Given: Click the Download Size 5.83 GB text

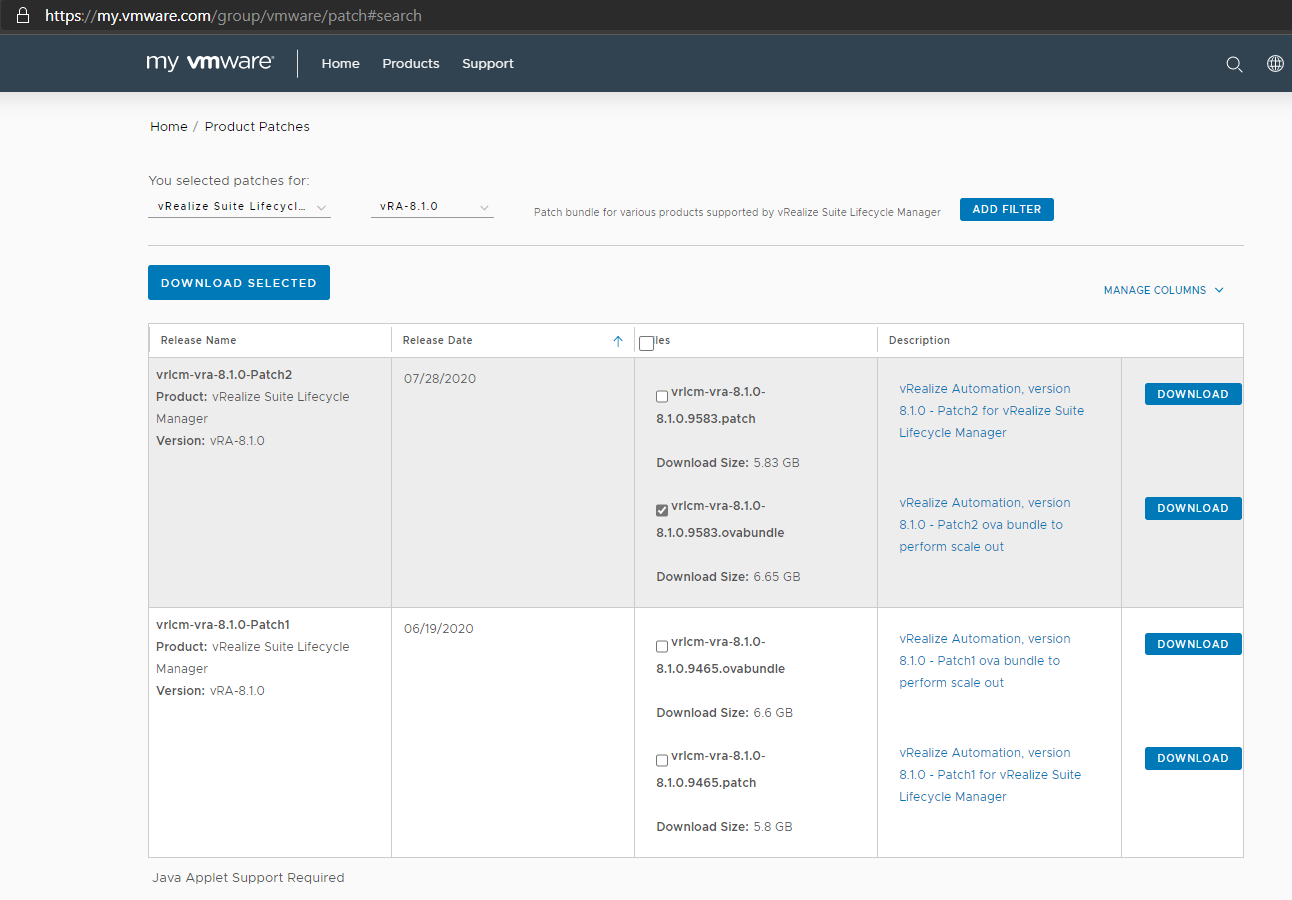Looking at the screenshot, I should click(728, 463).
